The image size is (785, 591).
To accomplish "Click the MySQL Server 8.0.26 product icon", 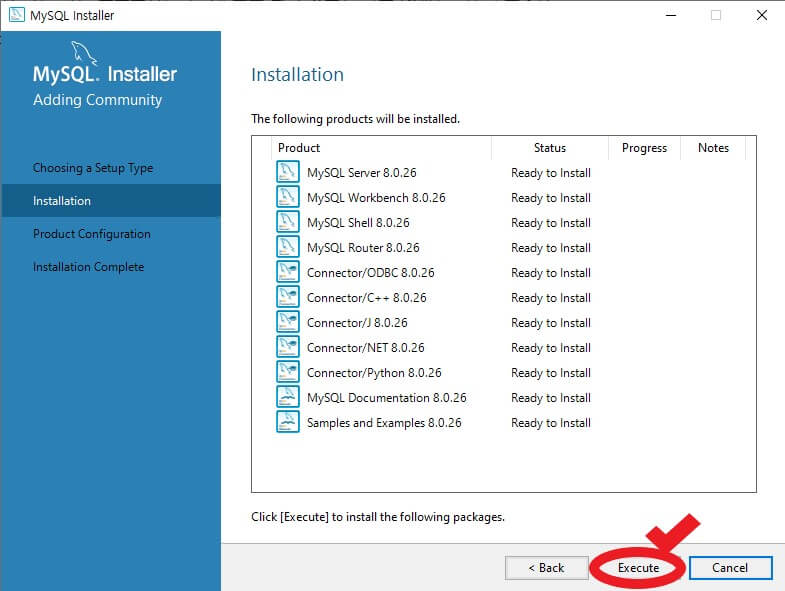I will pos(288,171).
